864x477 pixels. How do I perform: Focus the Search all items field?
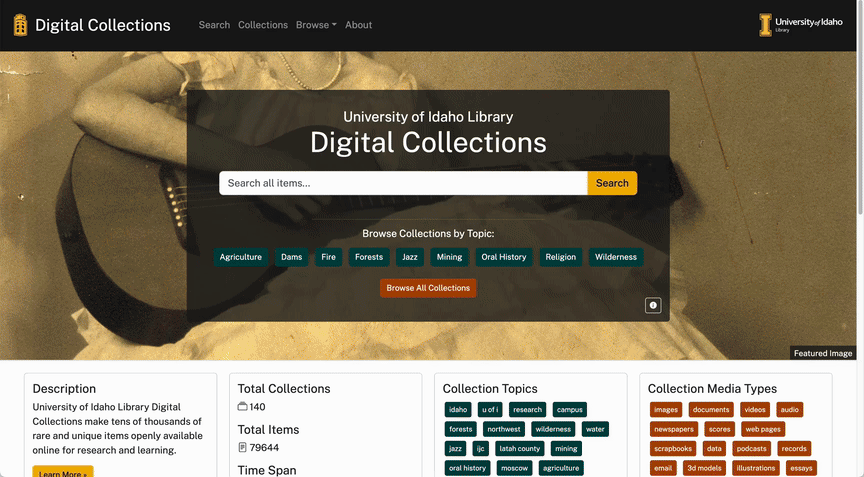pos(403,183)
